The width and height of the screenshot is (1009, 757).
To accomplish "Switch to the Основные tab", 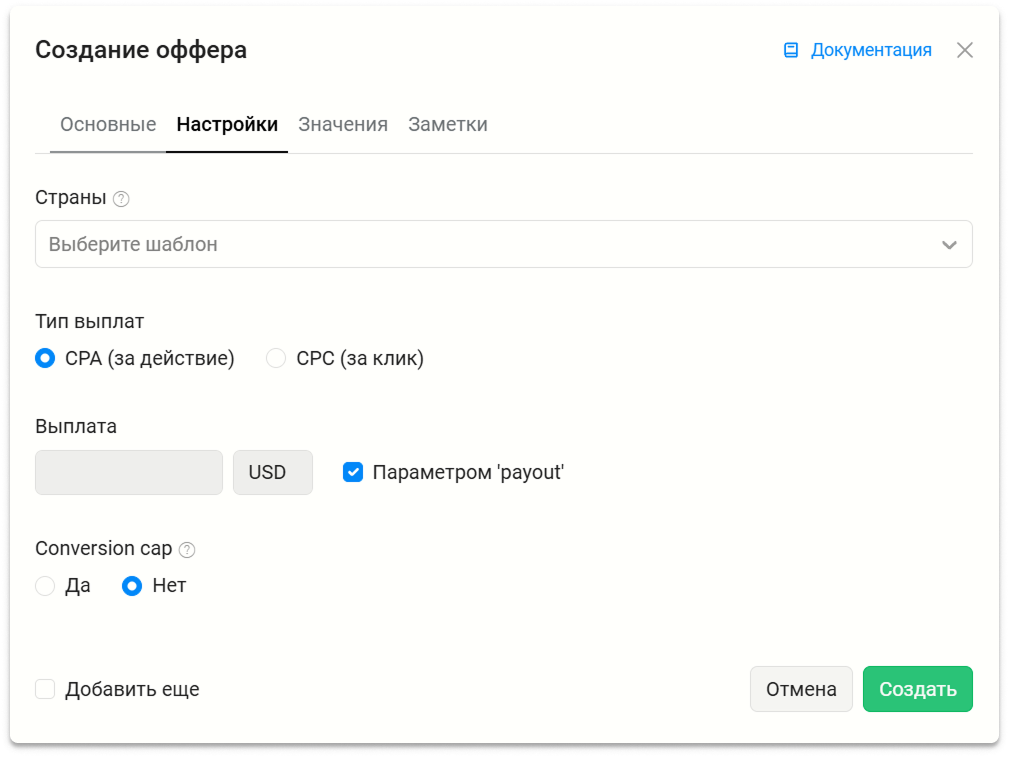I will (108, 125).
